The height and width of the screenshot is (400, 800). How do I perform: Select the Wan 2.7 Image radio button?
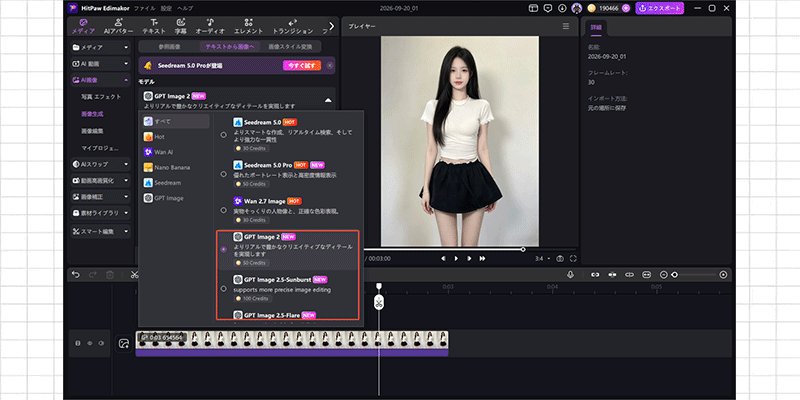coord(223,210)
